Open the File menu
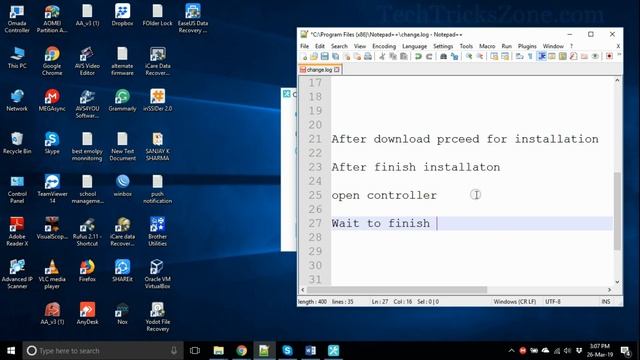The height and width of the screenshot is (360, 640). point(304,46)
